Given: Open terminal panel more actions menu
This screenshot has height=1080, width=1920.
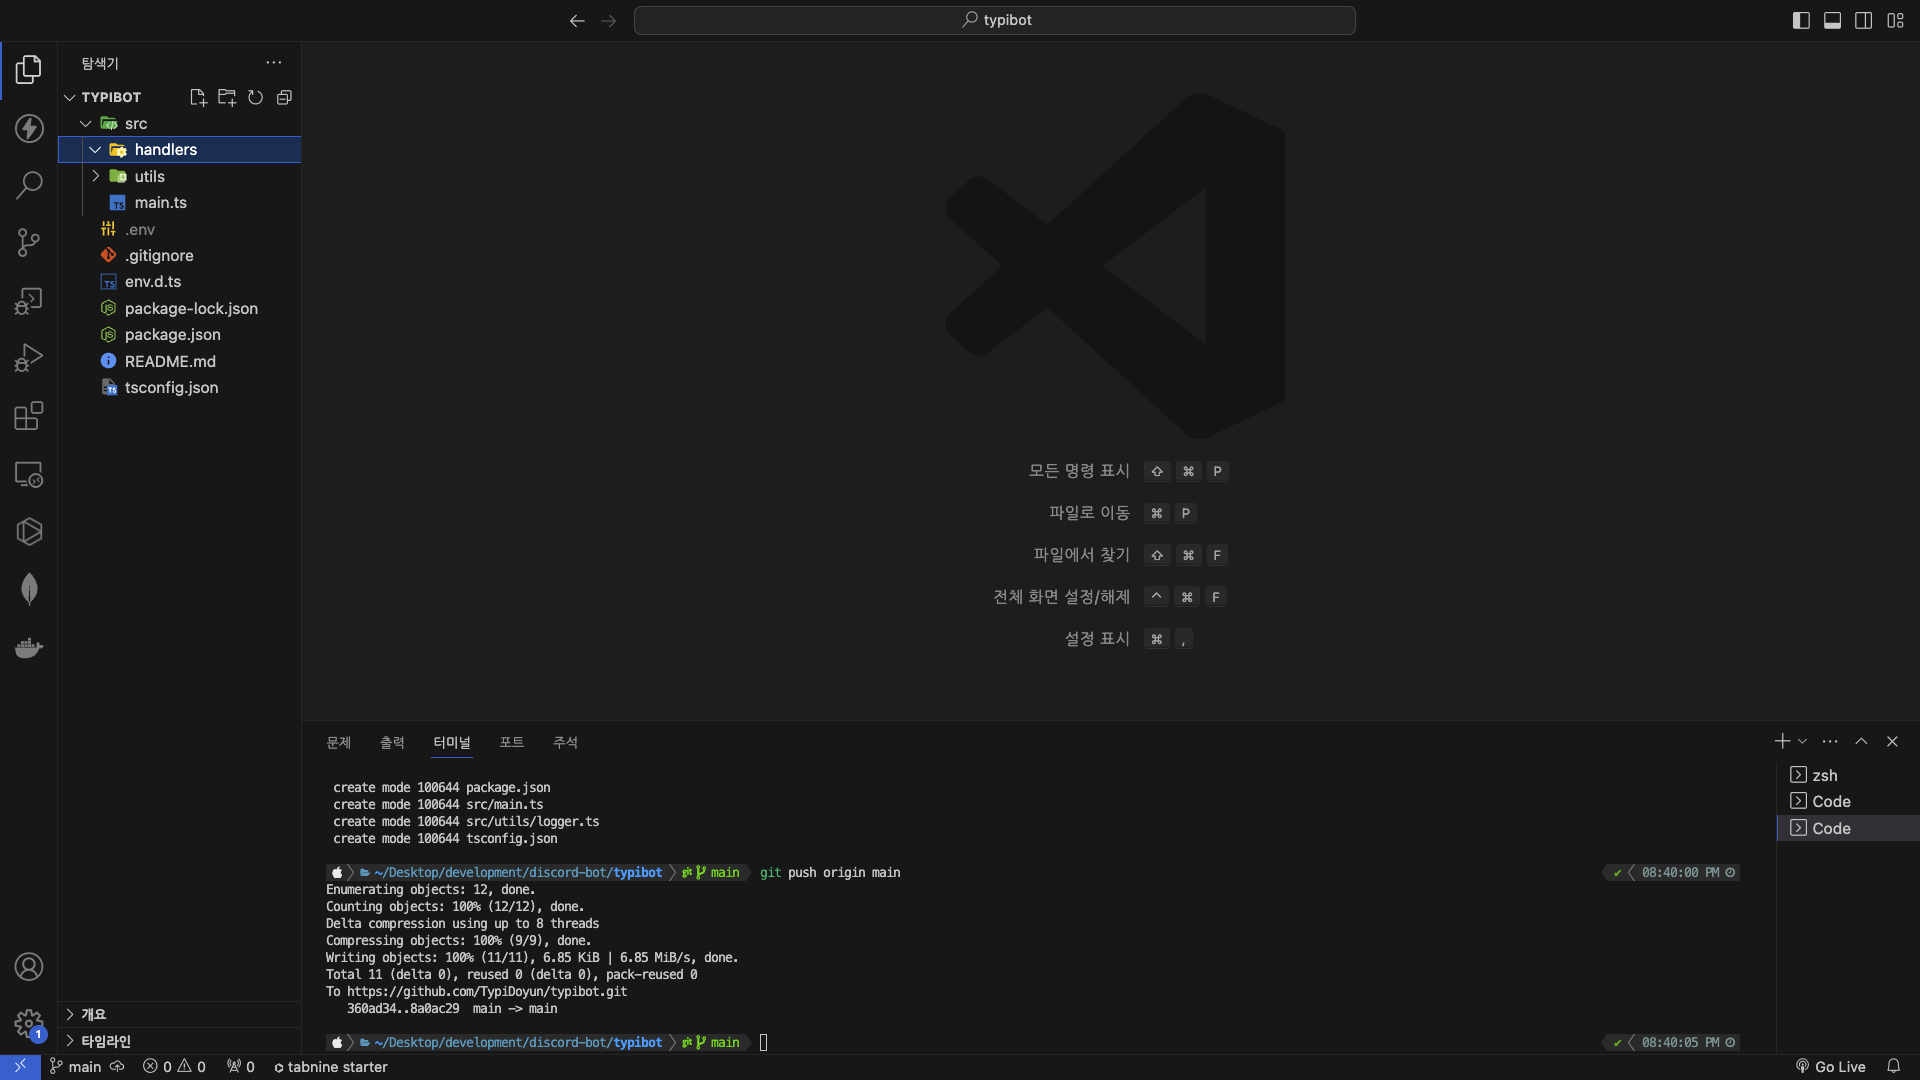Looking at the screenshot, I should (x=1830, y=741).
